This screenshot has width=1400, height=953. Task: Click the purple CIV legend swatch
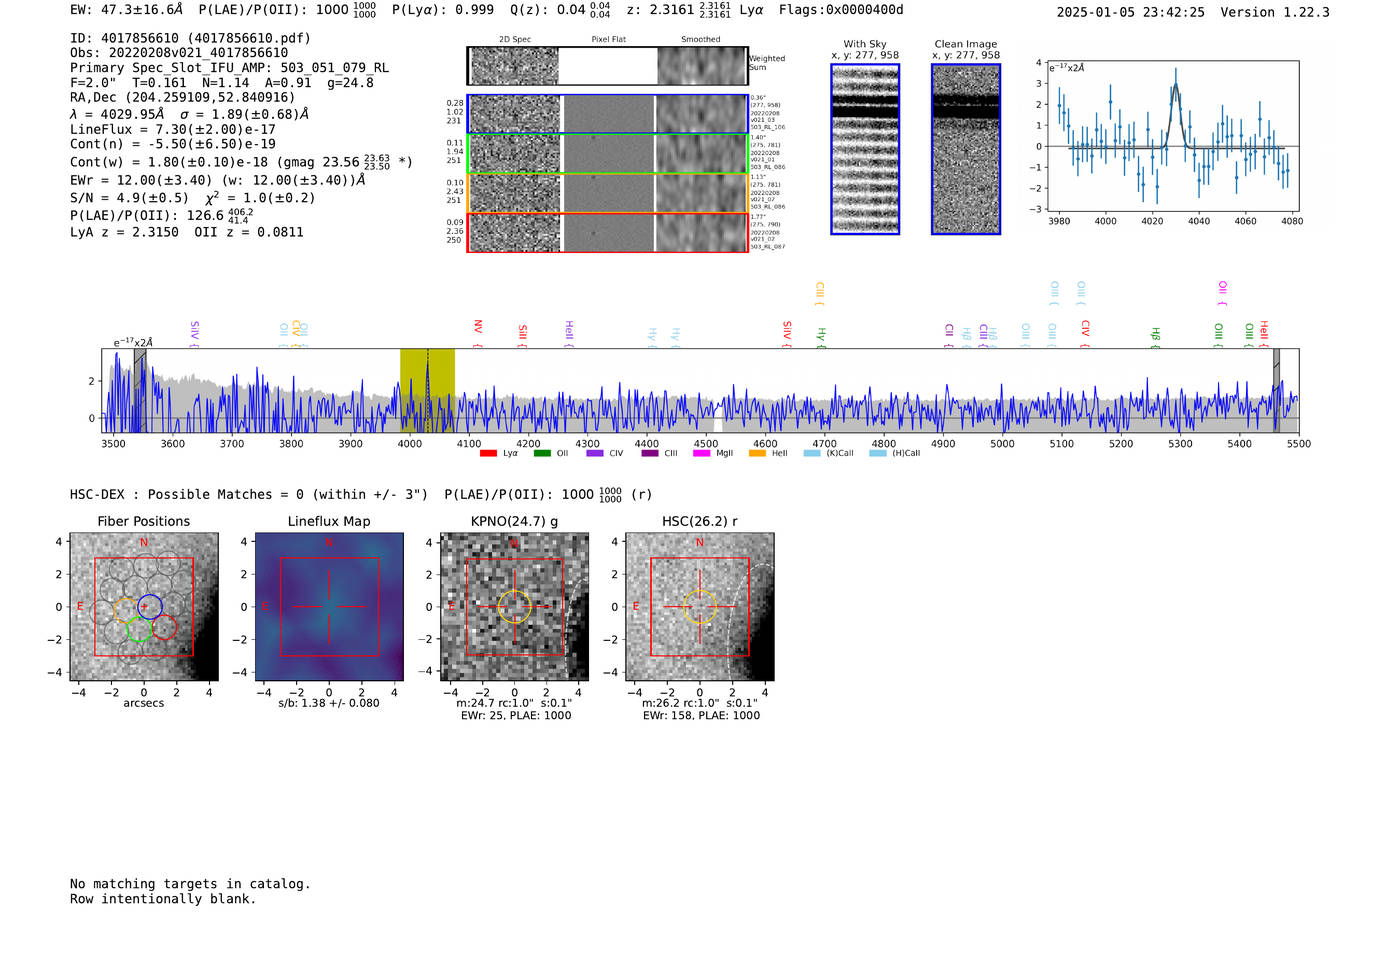[x=595, y=454]
